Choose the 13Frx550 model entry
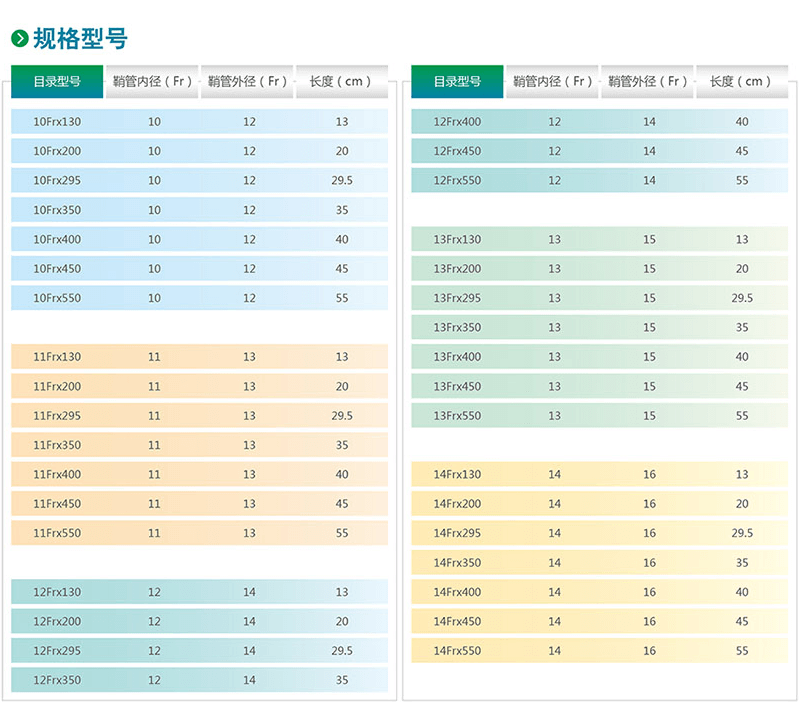 tap(457, 416)
